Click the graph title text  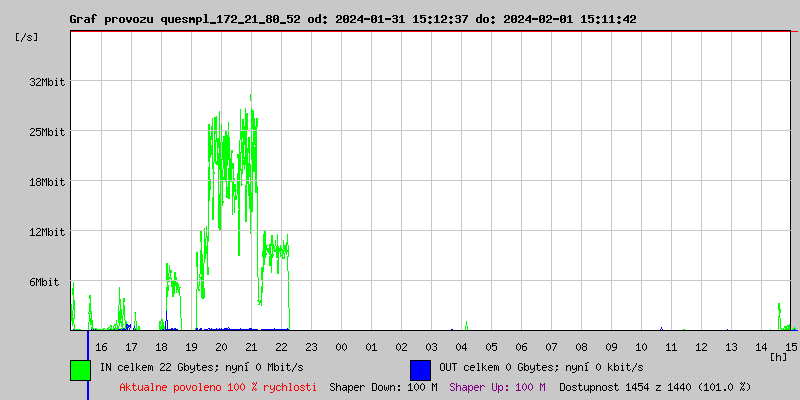tap(353, 19)
